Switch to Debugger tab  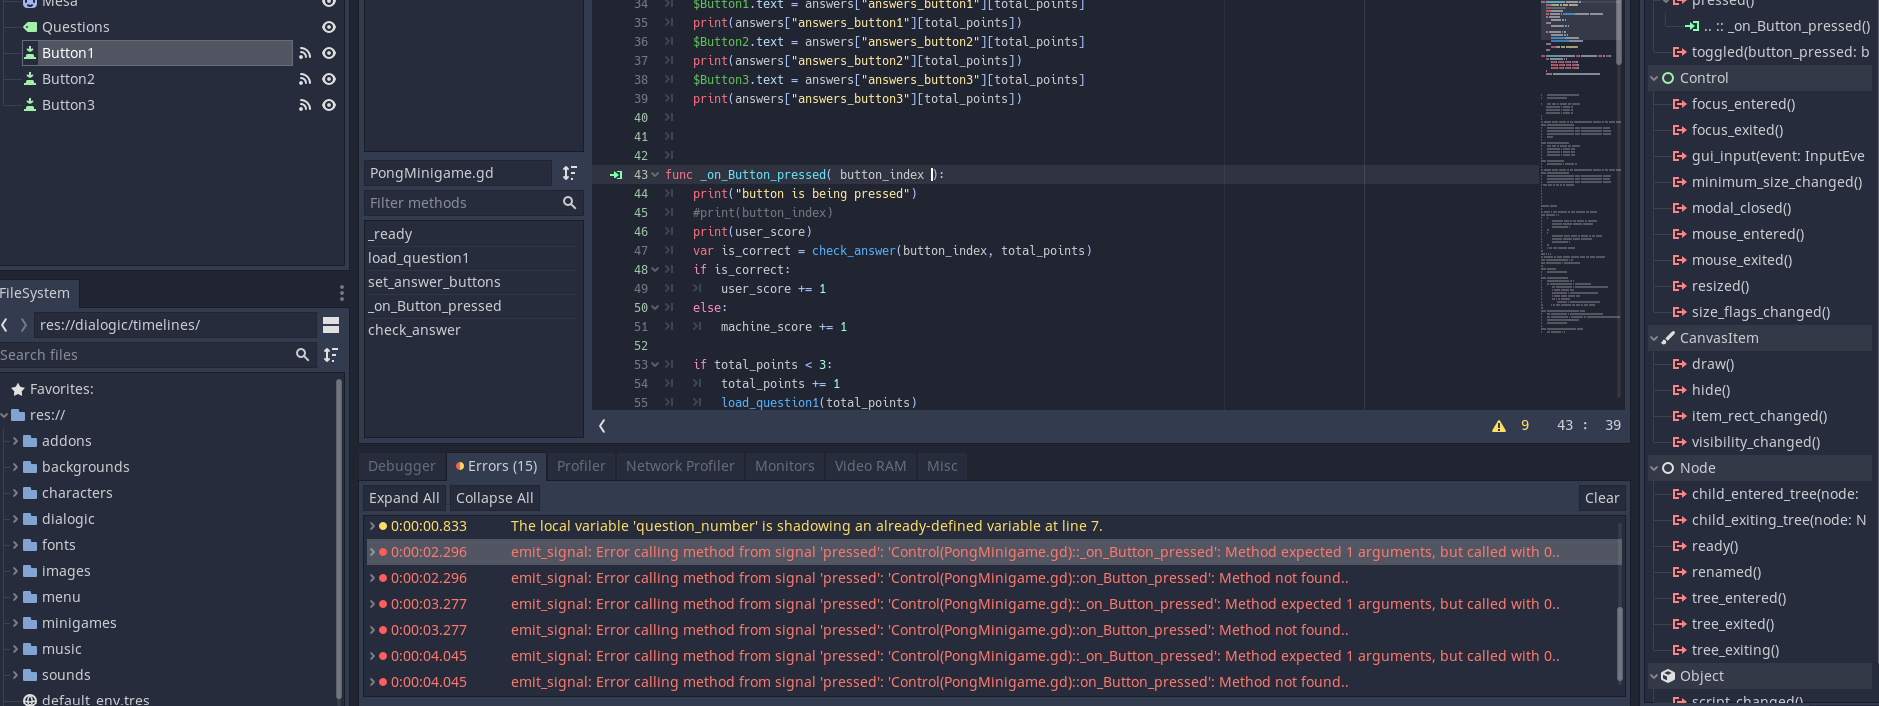pyautogui.click(x=402, y=466)
